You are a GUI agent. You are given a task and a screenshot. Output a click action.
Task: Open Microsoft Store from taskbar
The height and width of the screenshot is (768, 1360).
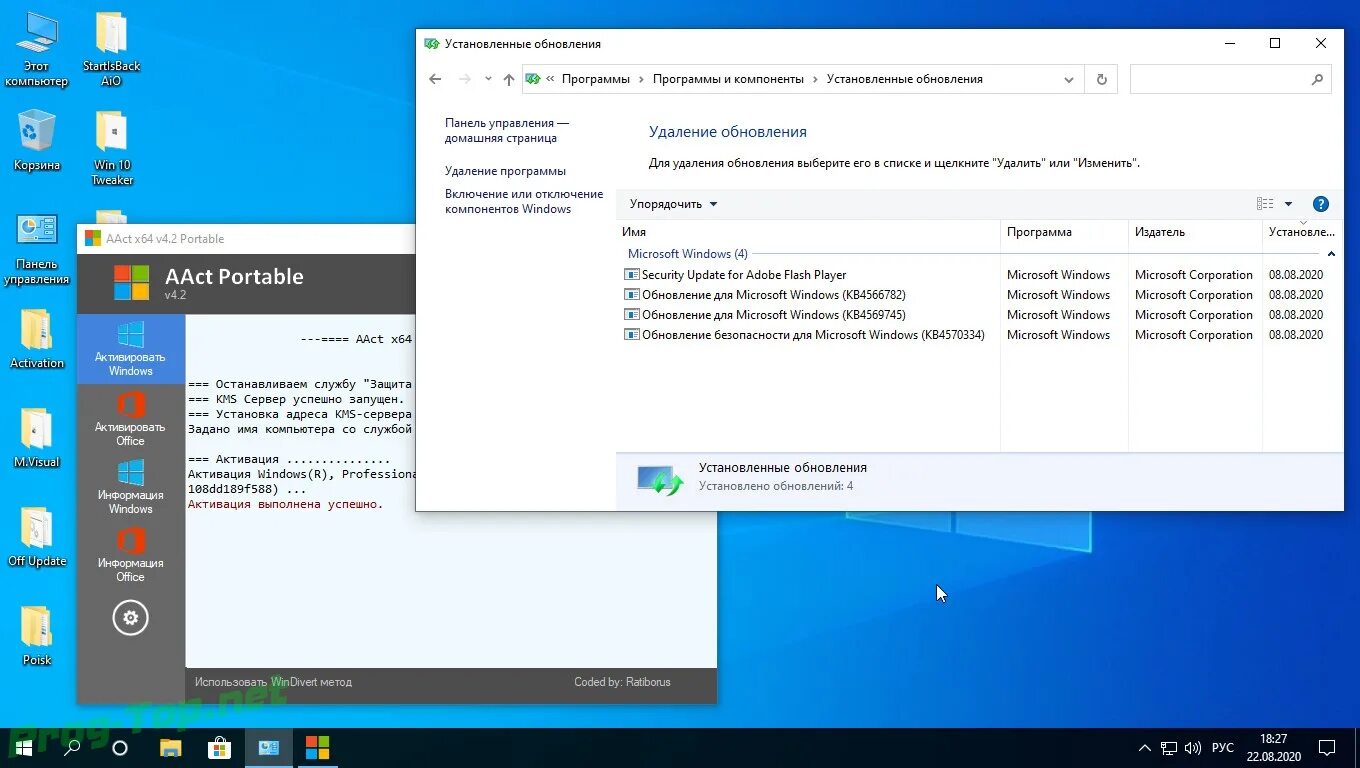tap(219, 747)
